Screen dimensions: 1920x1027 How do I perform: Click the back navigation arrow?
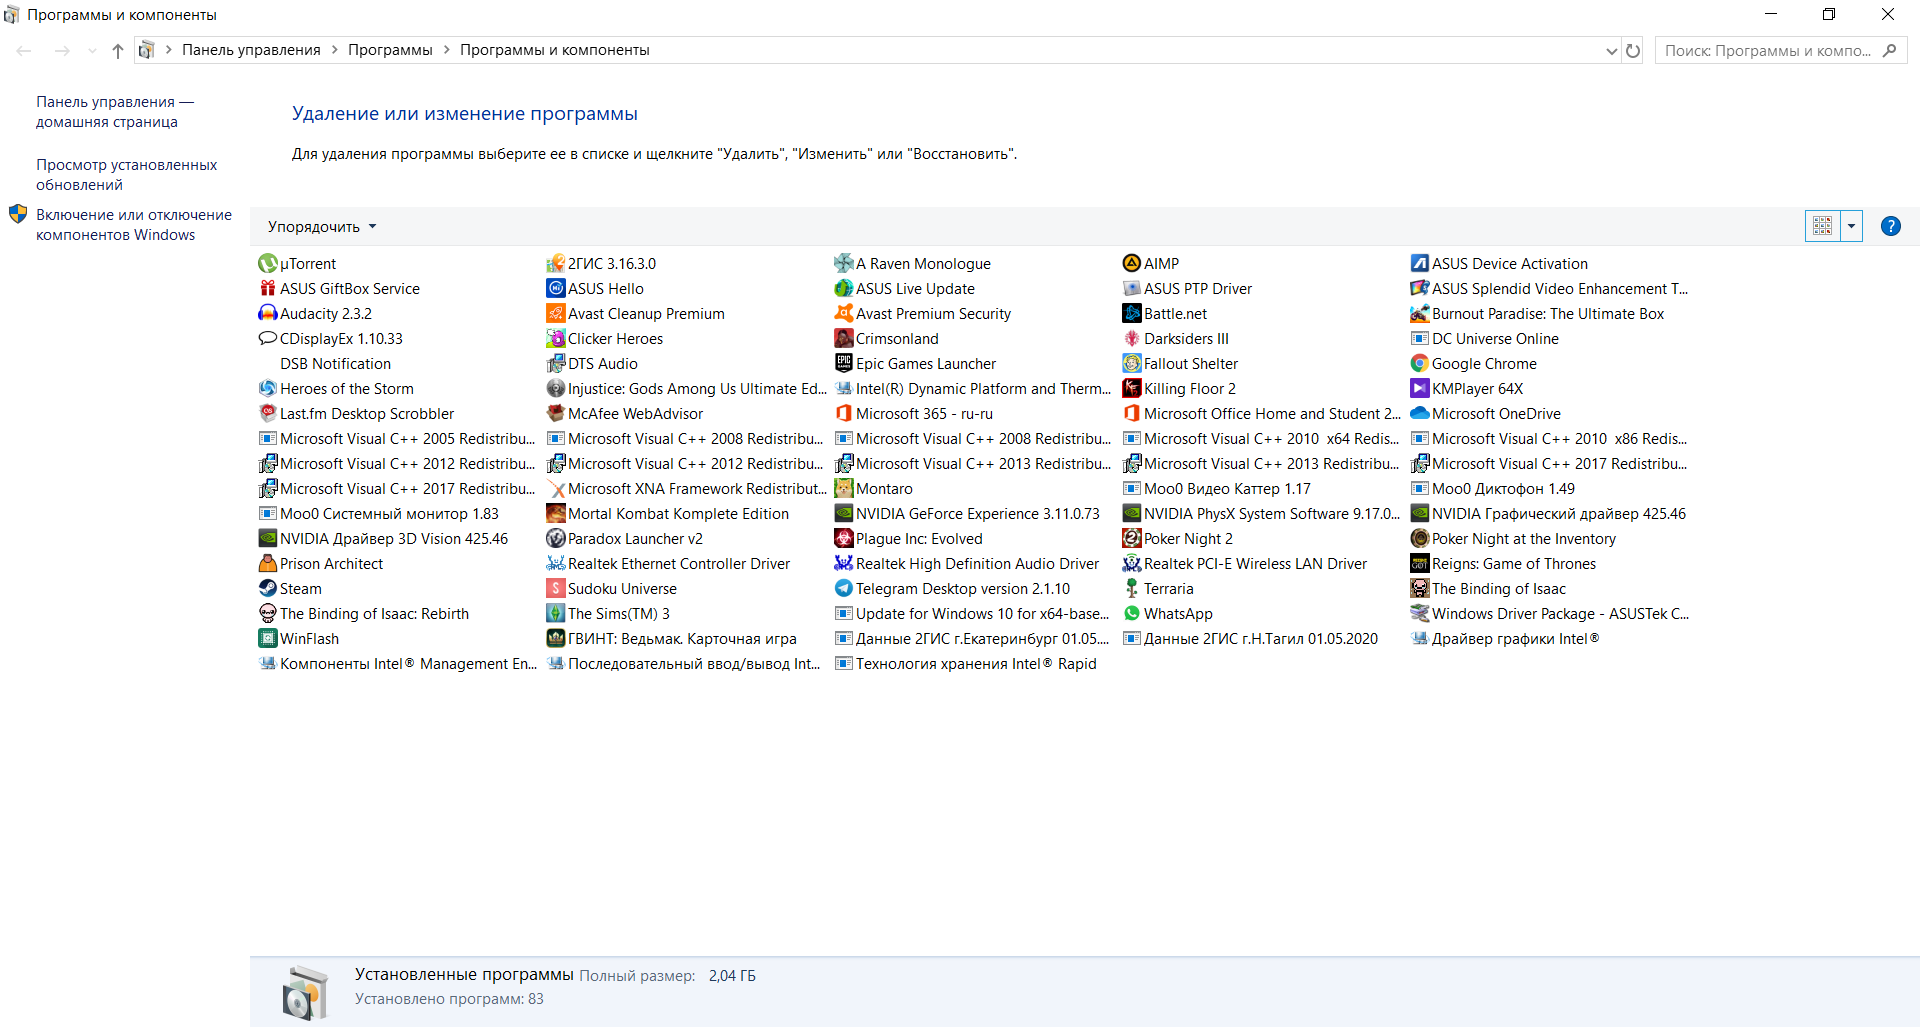24,50
